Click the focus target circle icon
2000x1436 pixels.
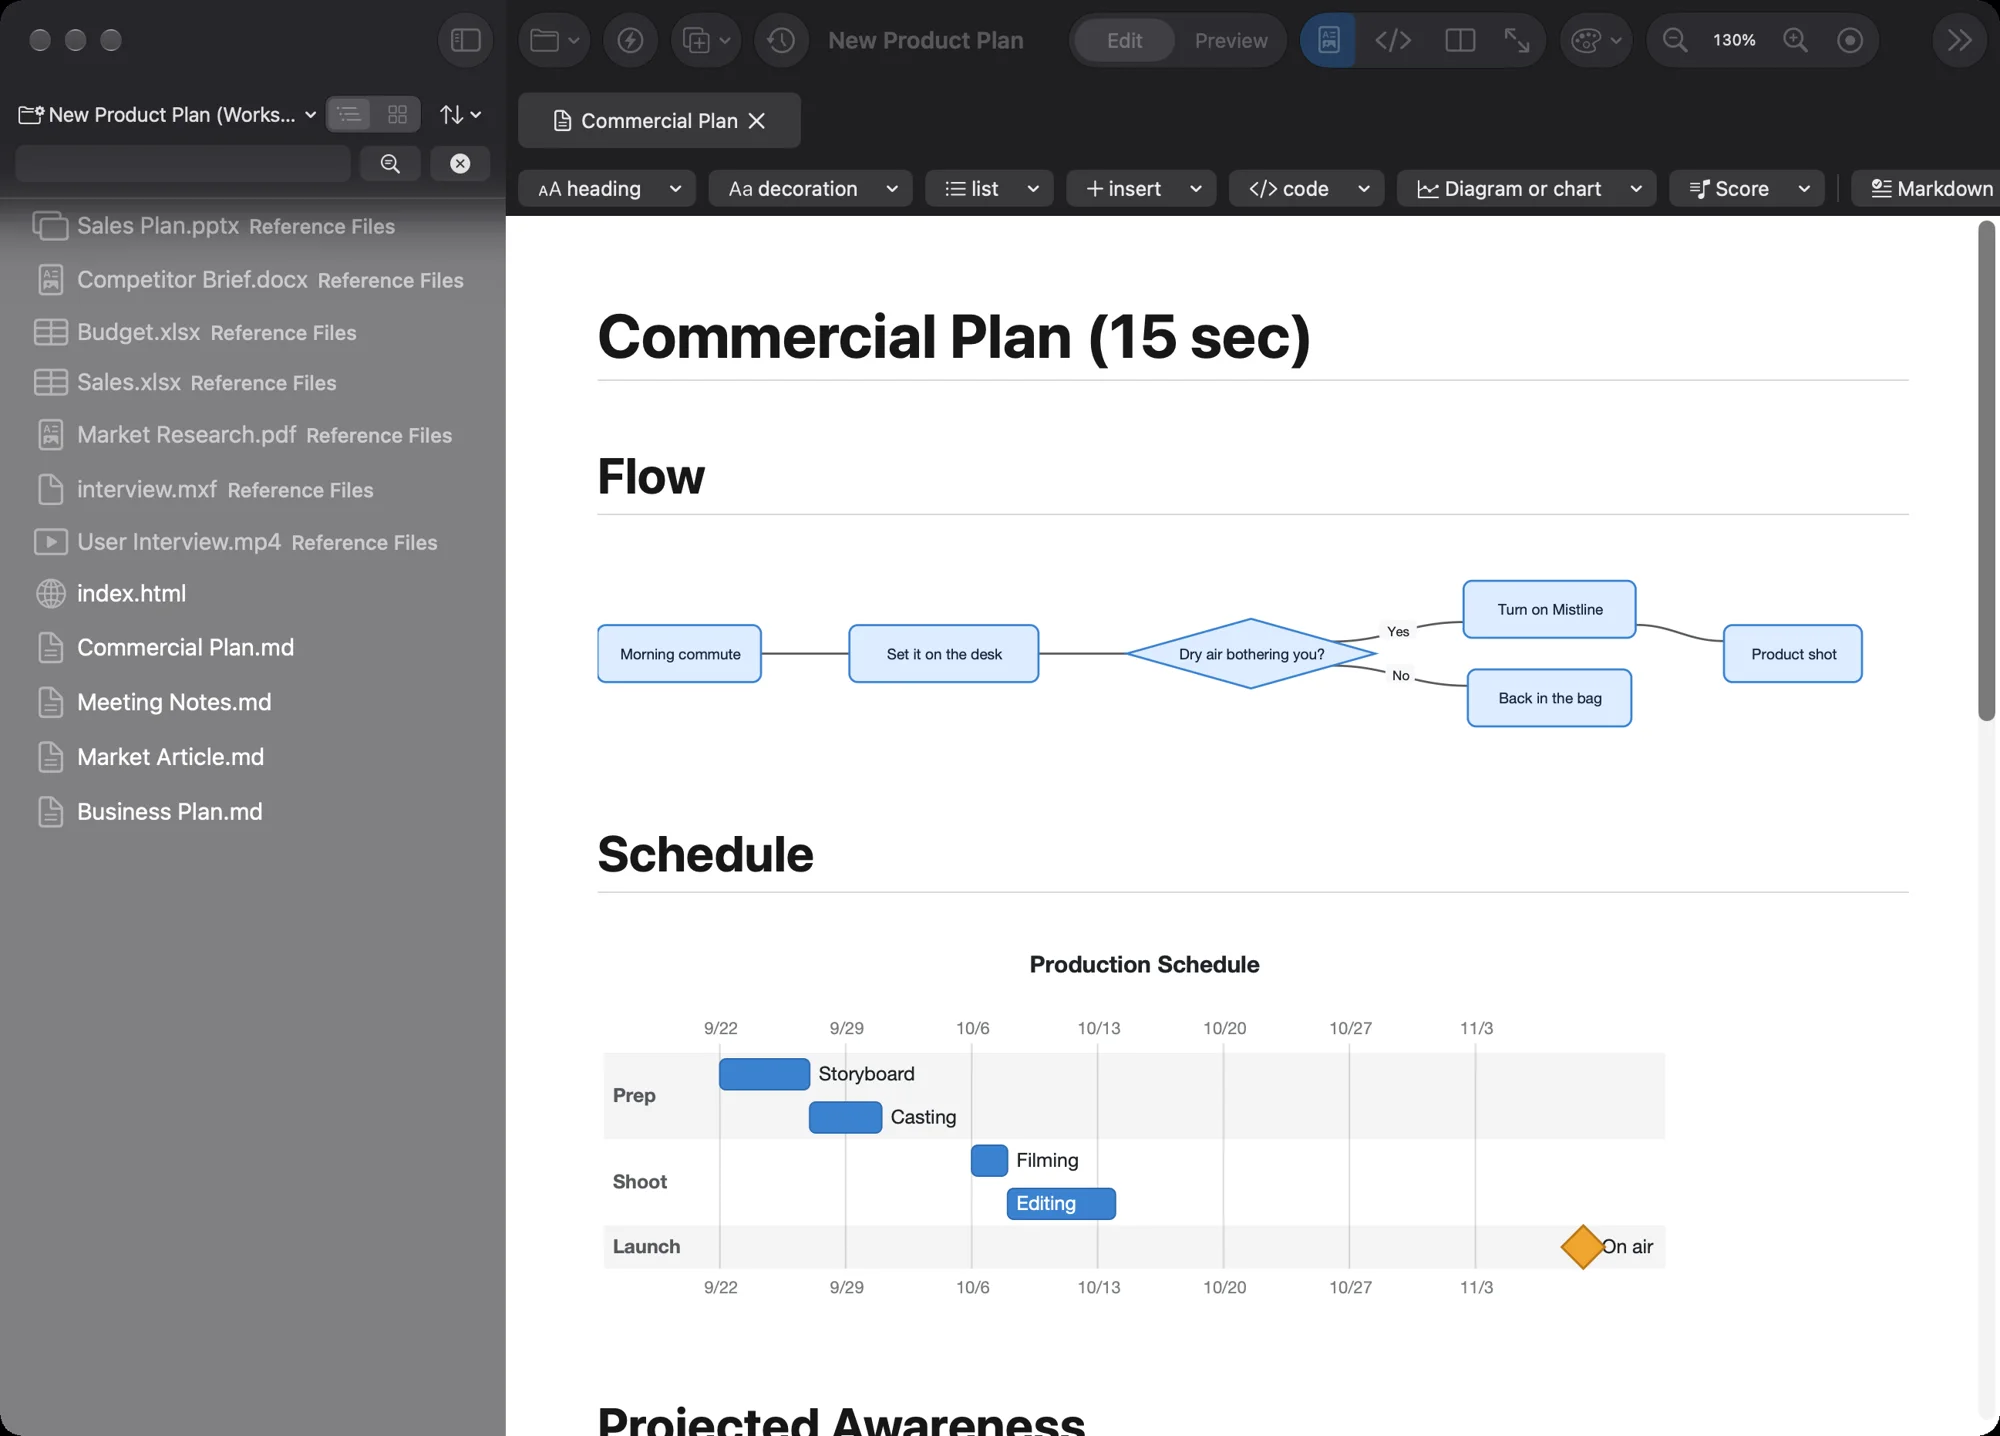[1850, 40]
